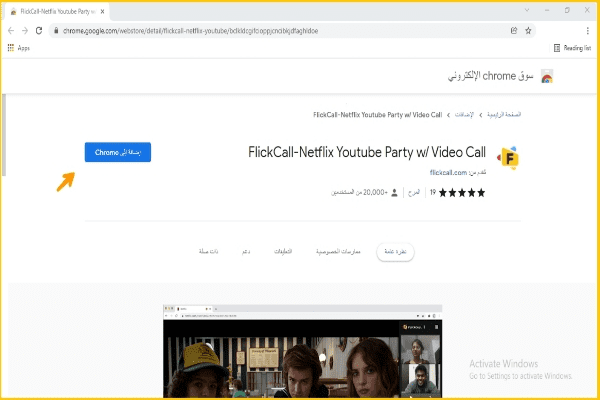The height and width of the screenshot is (400, 600).
Task: Open the Apps grid shortcut
Action: pyautogui.click(x=18, y=48)
